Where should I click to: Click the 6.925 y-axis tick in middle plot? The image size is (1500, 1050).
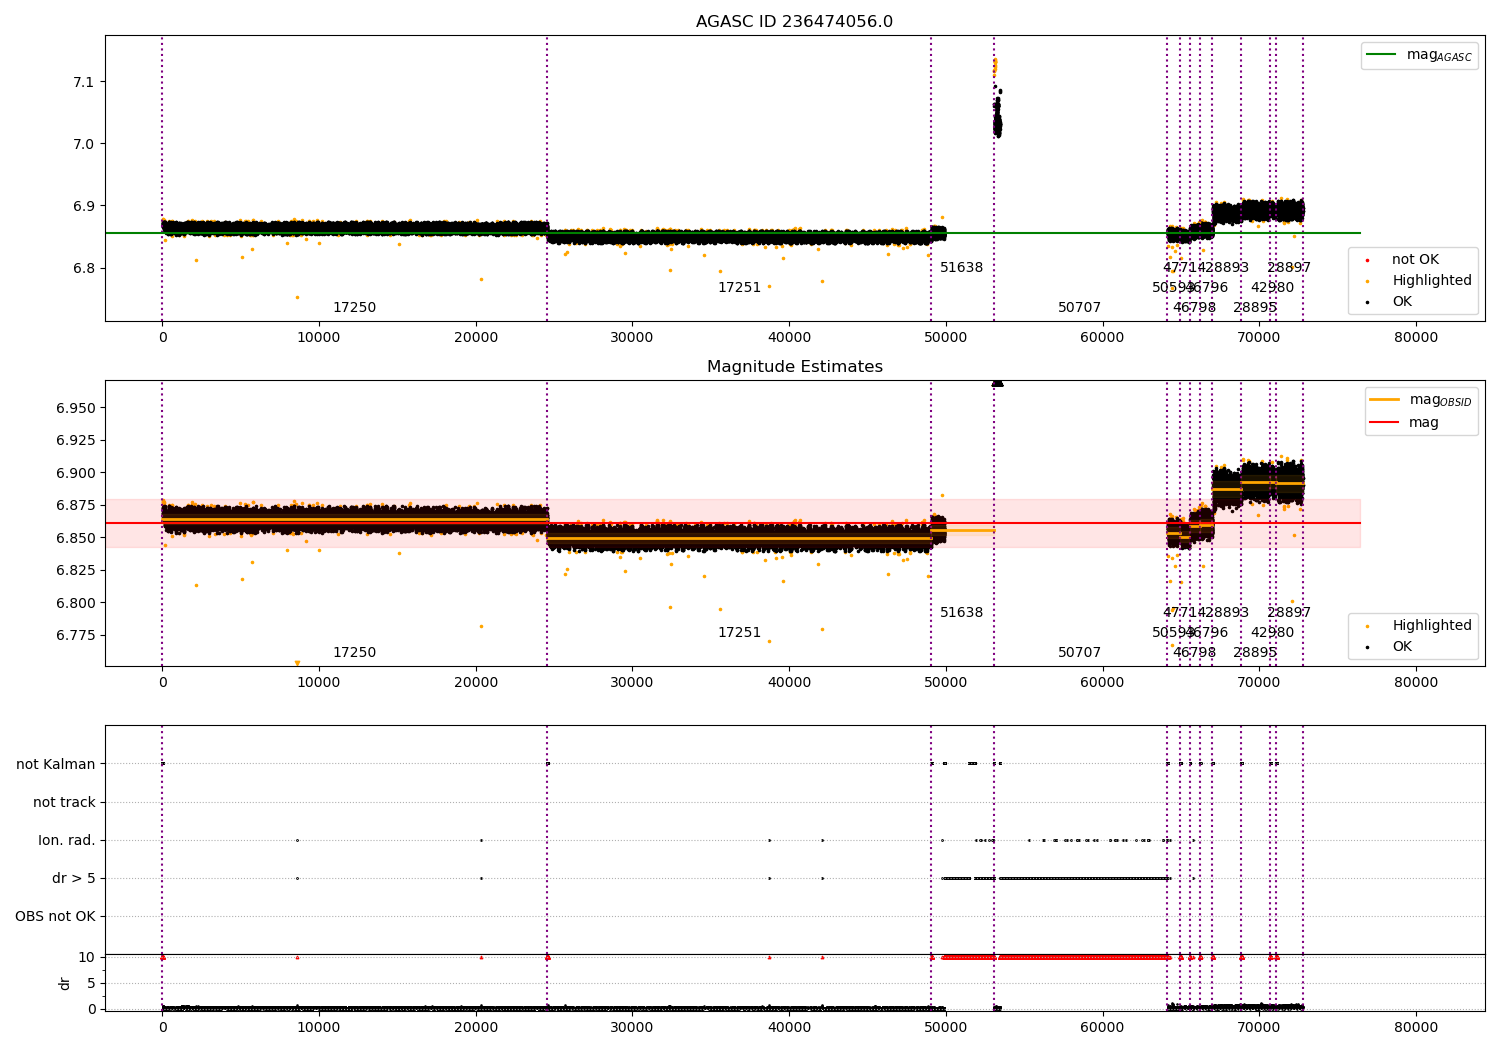[76, 440]
